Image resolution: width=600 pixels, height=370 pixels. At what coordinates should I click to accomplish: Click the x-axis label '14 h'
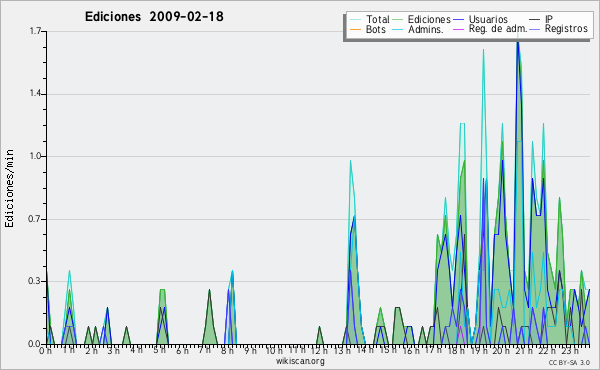pyautogui.click(x=365, y=350)
